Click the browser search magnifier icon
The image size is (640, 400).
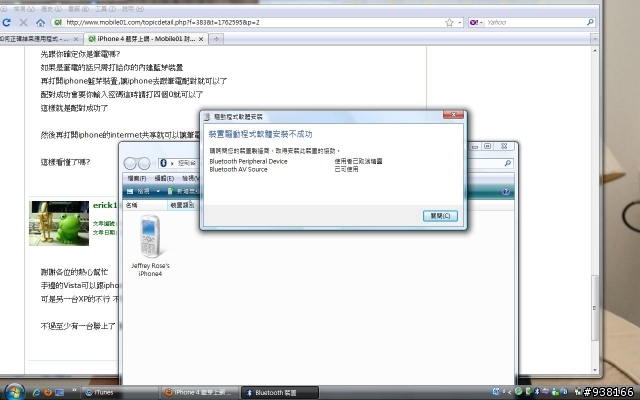pyautogui.click(x=590, y=22)
